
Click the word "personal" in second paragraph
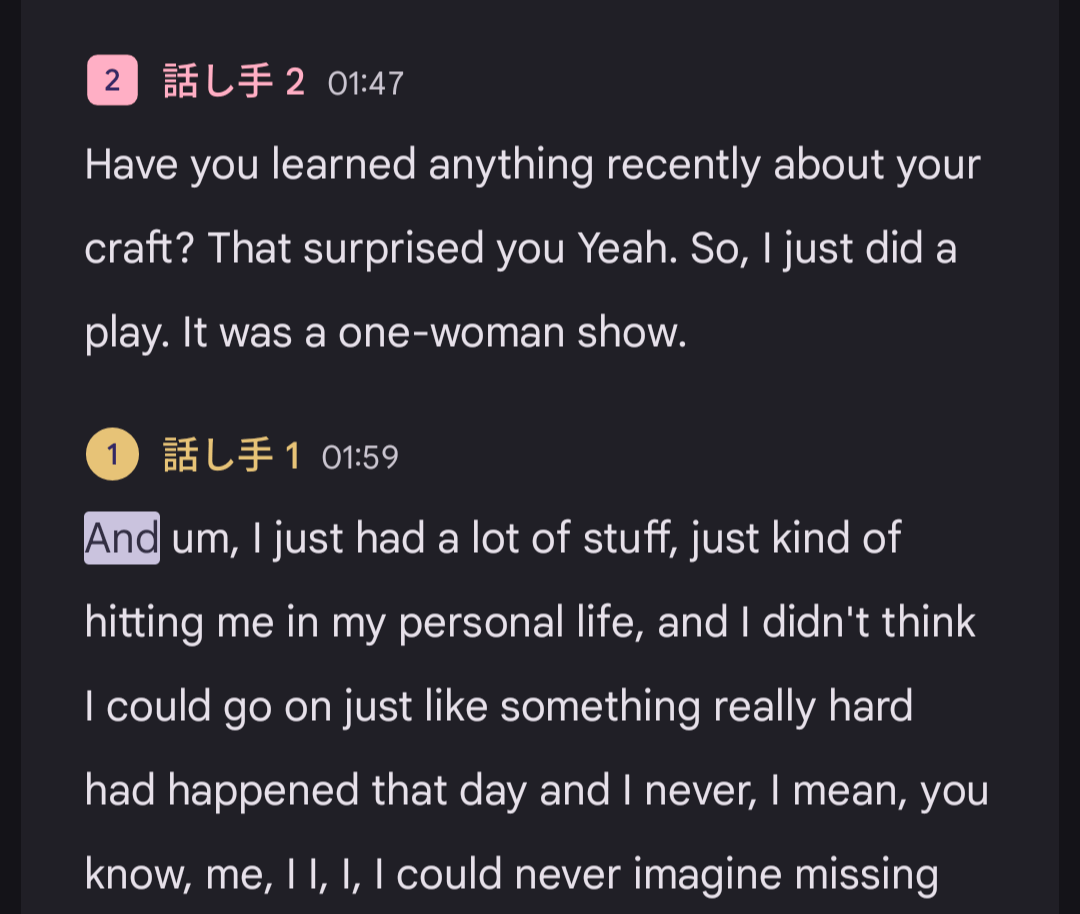[x=481, y=624]
